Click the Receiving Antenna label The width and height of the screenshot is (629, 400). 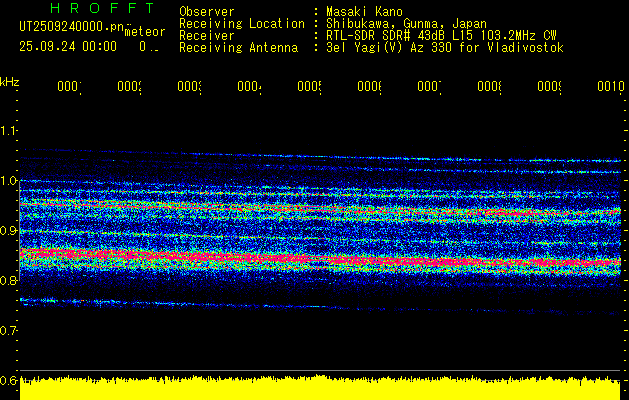pos(238,48)
